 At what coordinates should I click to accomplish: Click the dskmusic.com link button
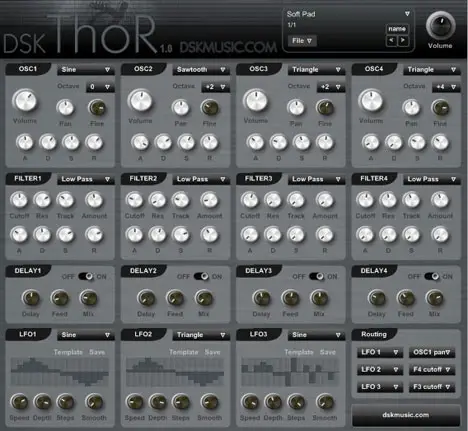[x=406, y=415]
